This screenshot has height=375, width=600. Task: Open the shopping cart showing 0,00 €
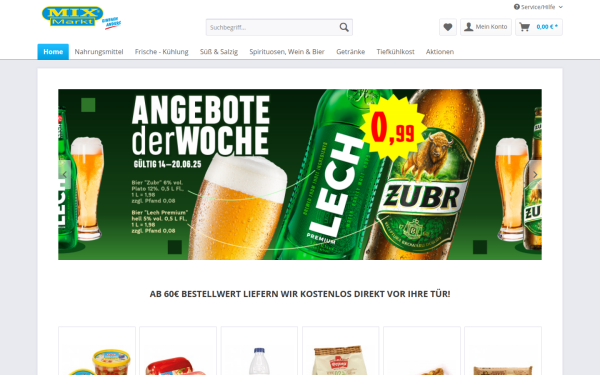[x=539, y=27]
